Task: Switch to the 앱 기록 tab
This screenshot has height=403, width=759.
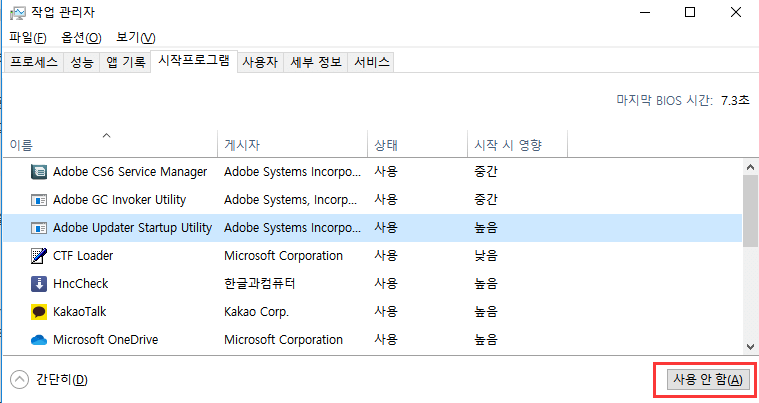Action: pos(126,62)
